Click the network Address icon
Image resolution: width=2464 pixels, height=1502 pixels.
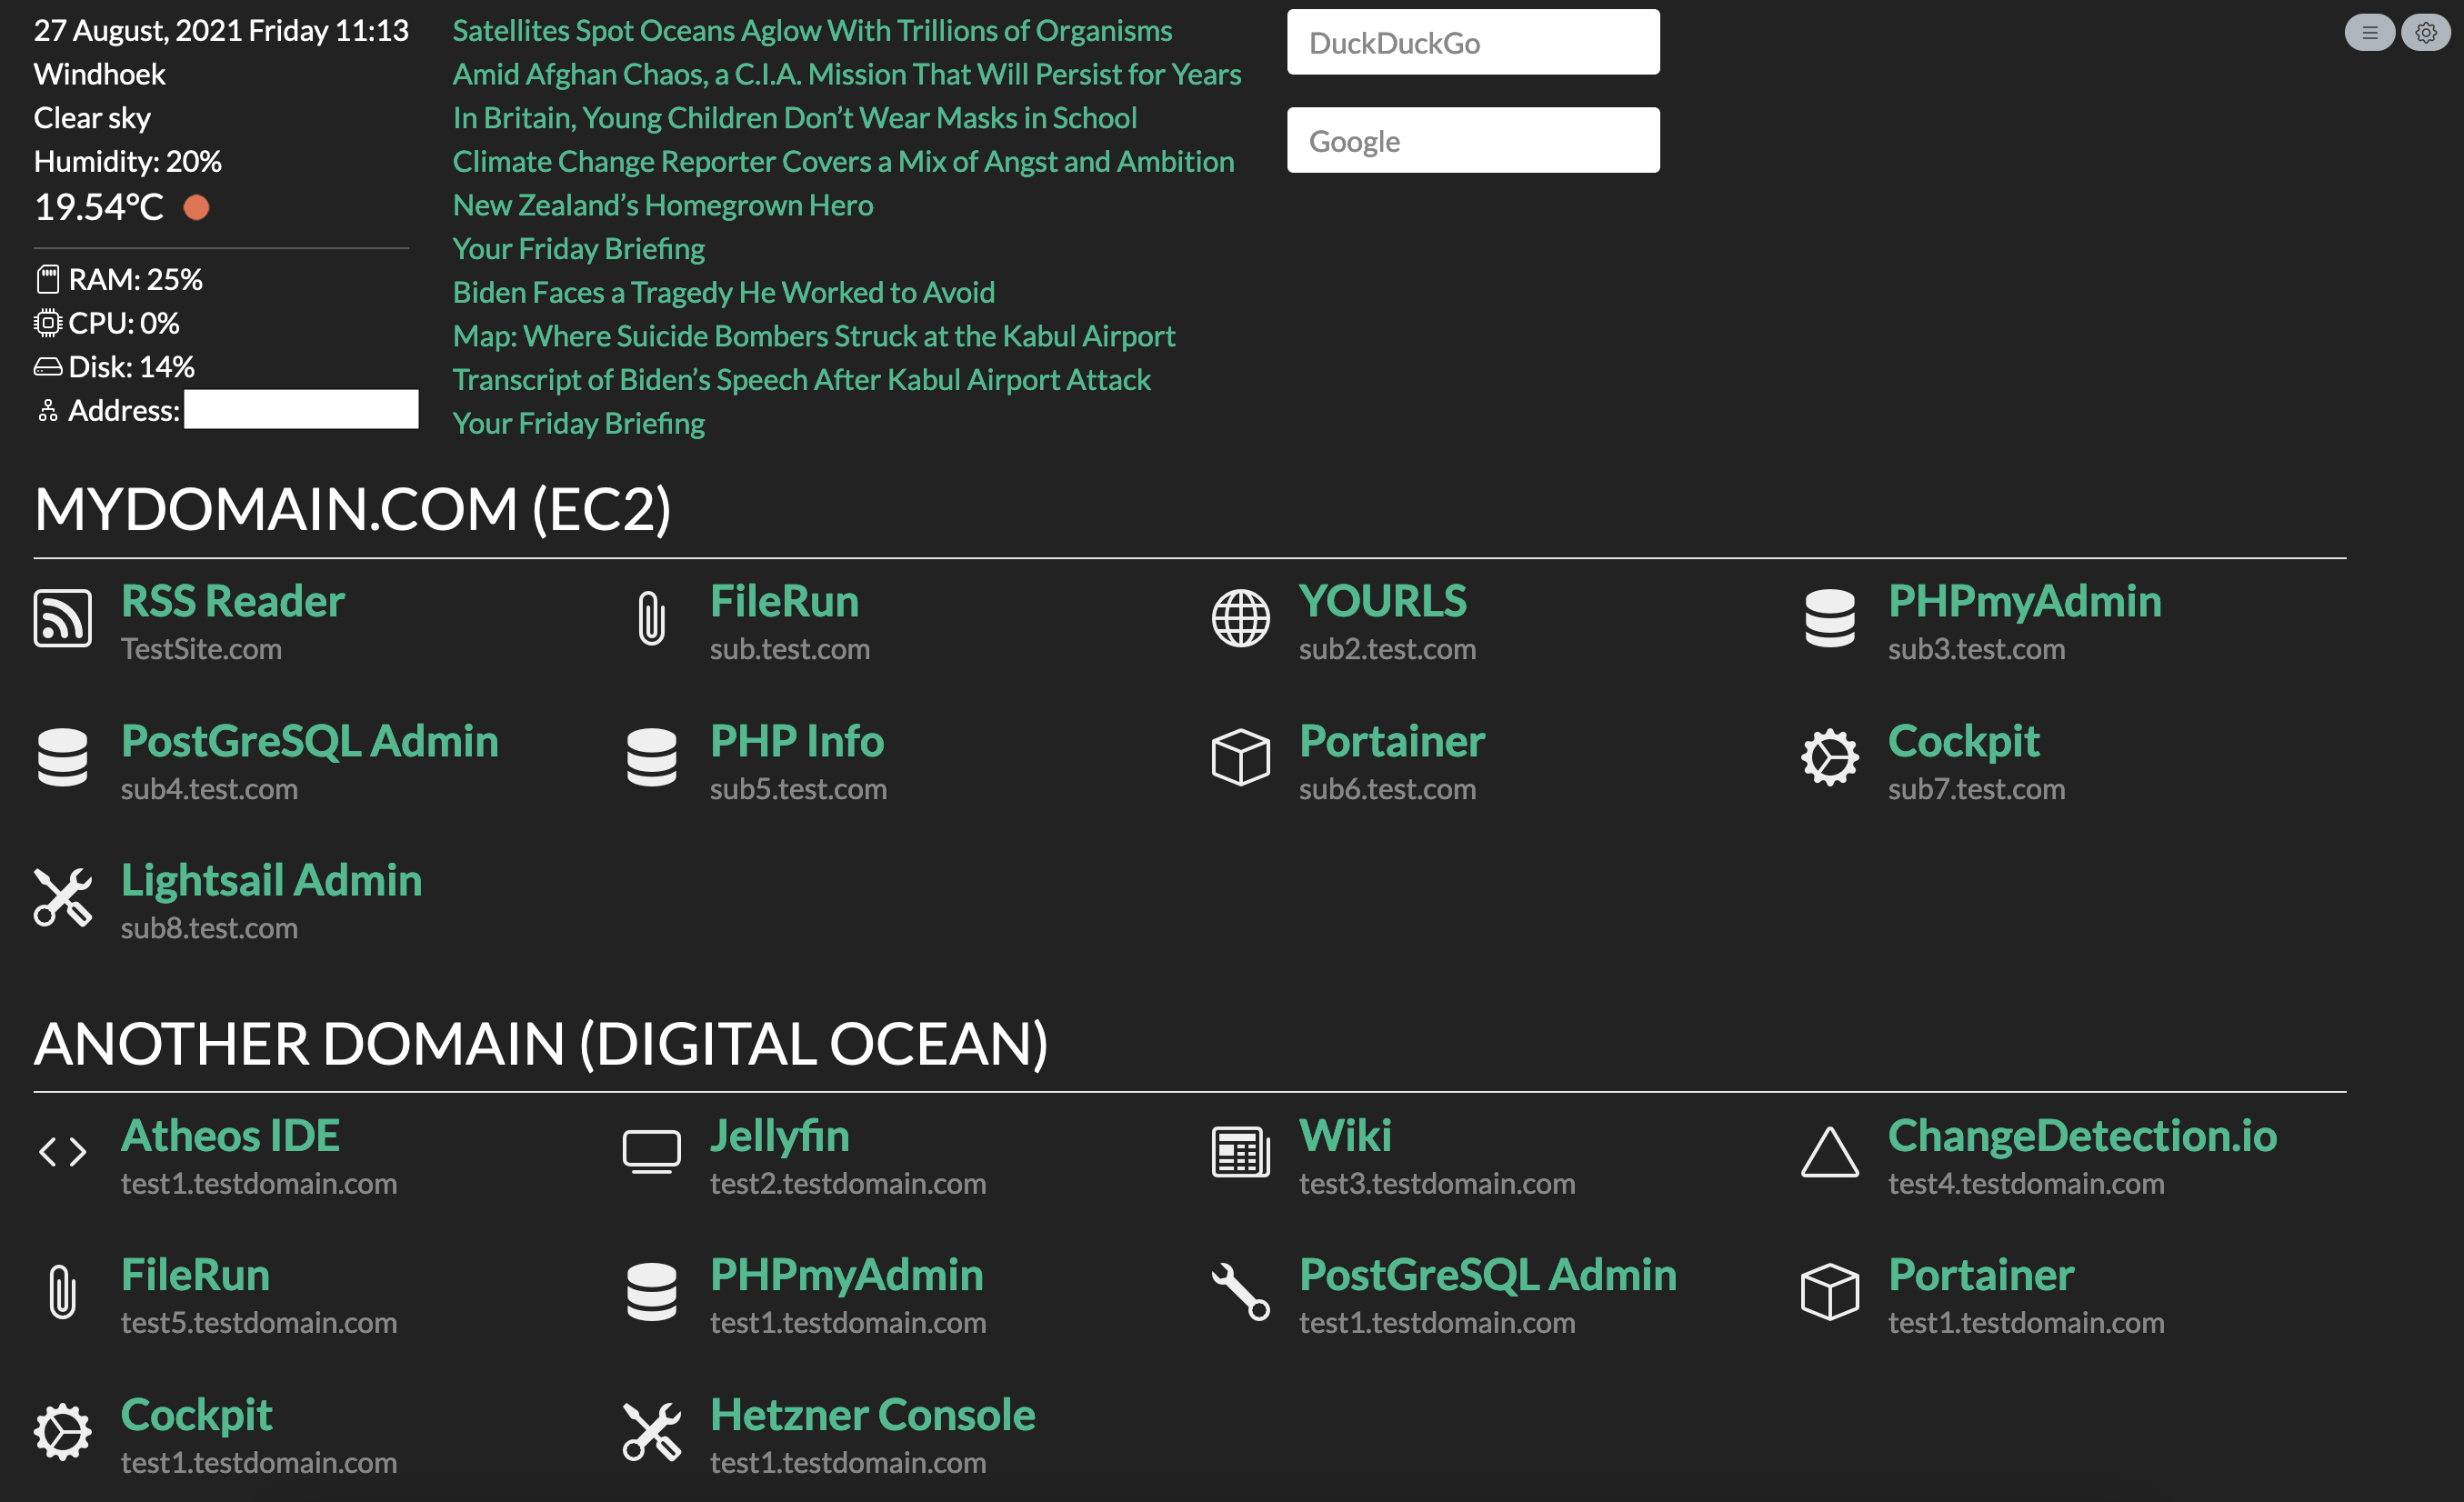tap(48, 410)
